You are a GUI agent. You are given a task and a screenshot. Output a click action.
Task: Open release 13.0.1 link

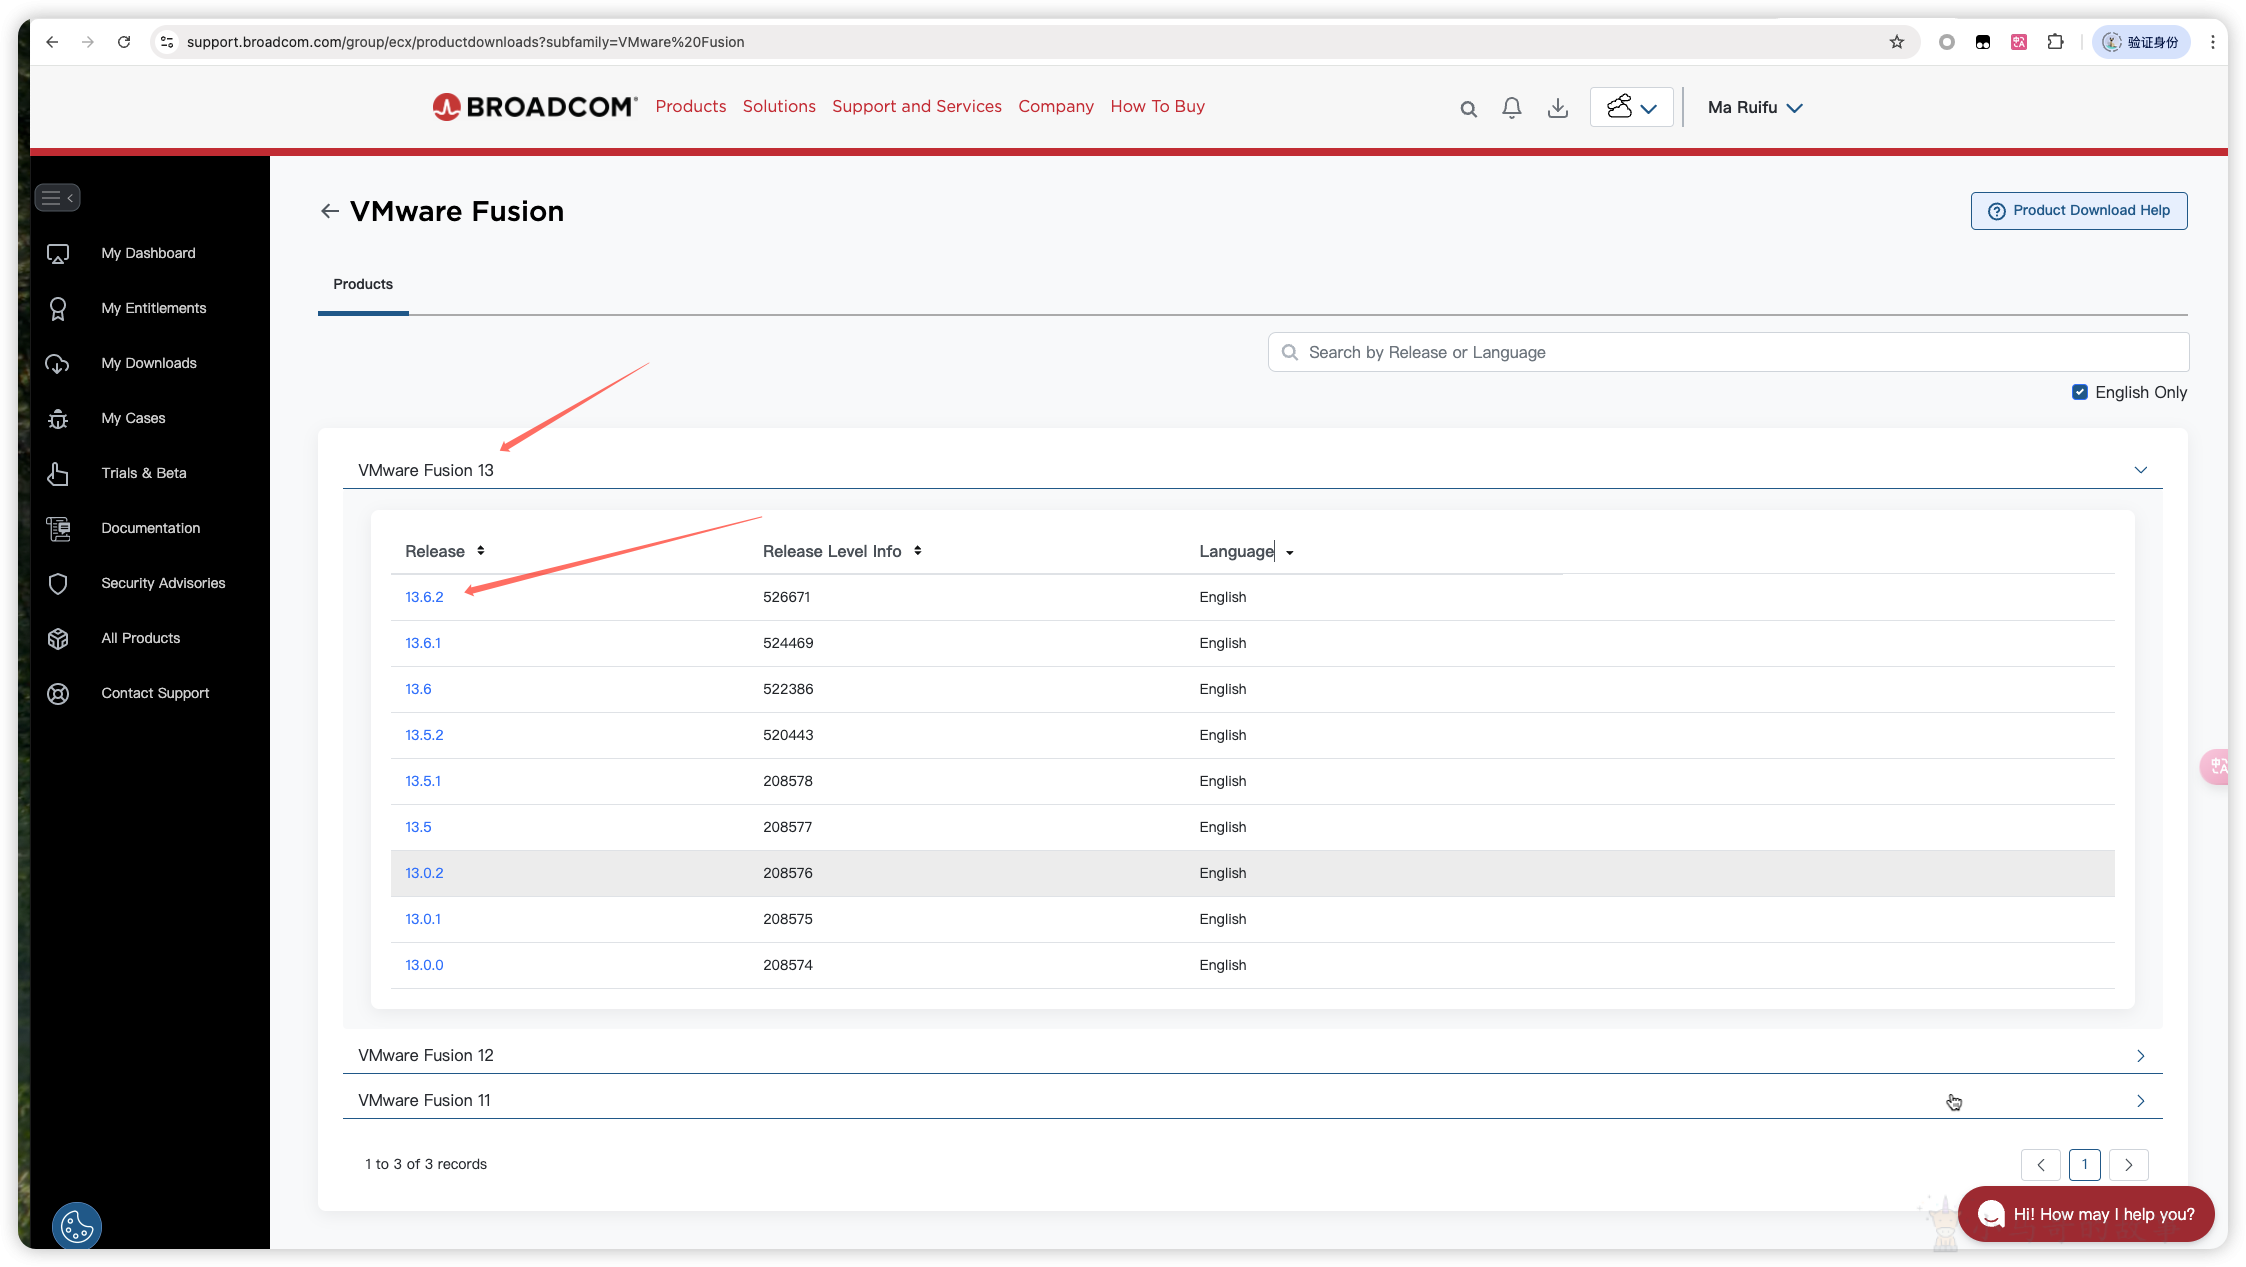tap(423, 919)
